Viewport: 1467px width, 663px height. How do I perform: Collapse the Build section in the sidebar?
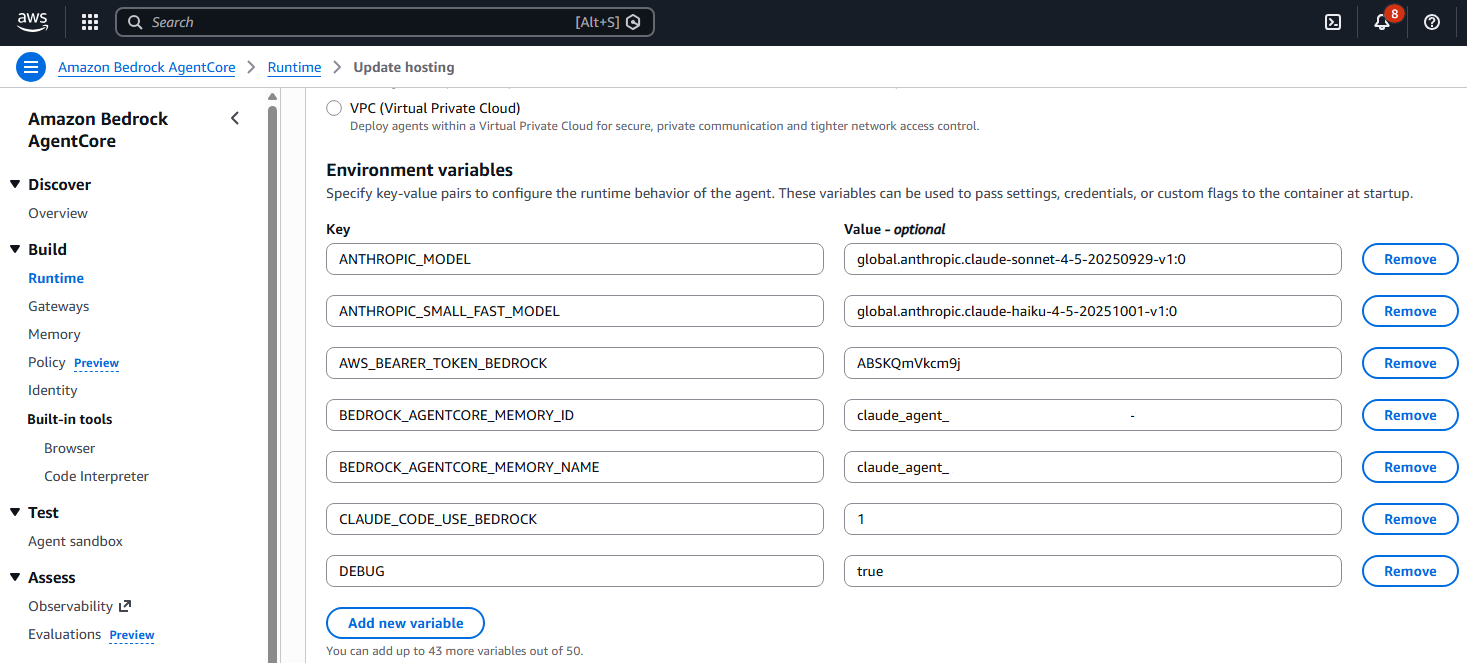point(15,249)
